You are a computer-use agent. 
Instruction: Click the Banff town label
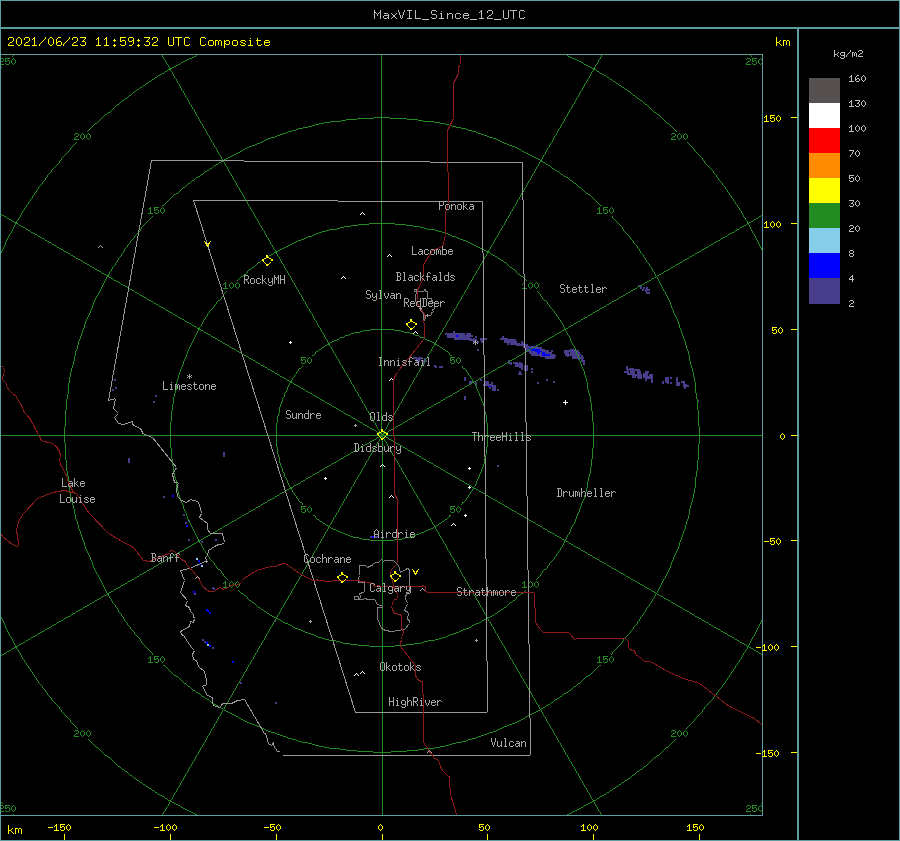165,557
